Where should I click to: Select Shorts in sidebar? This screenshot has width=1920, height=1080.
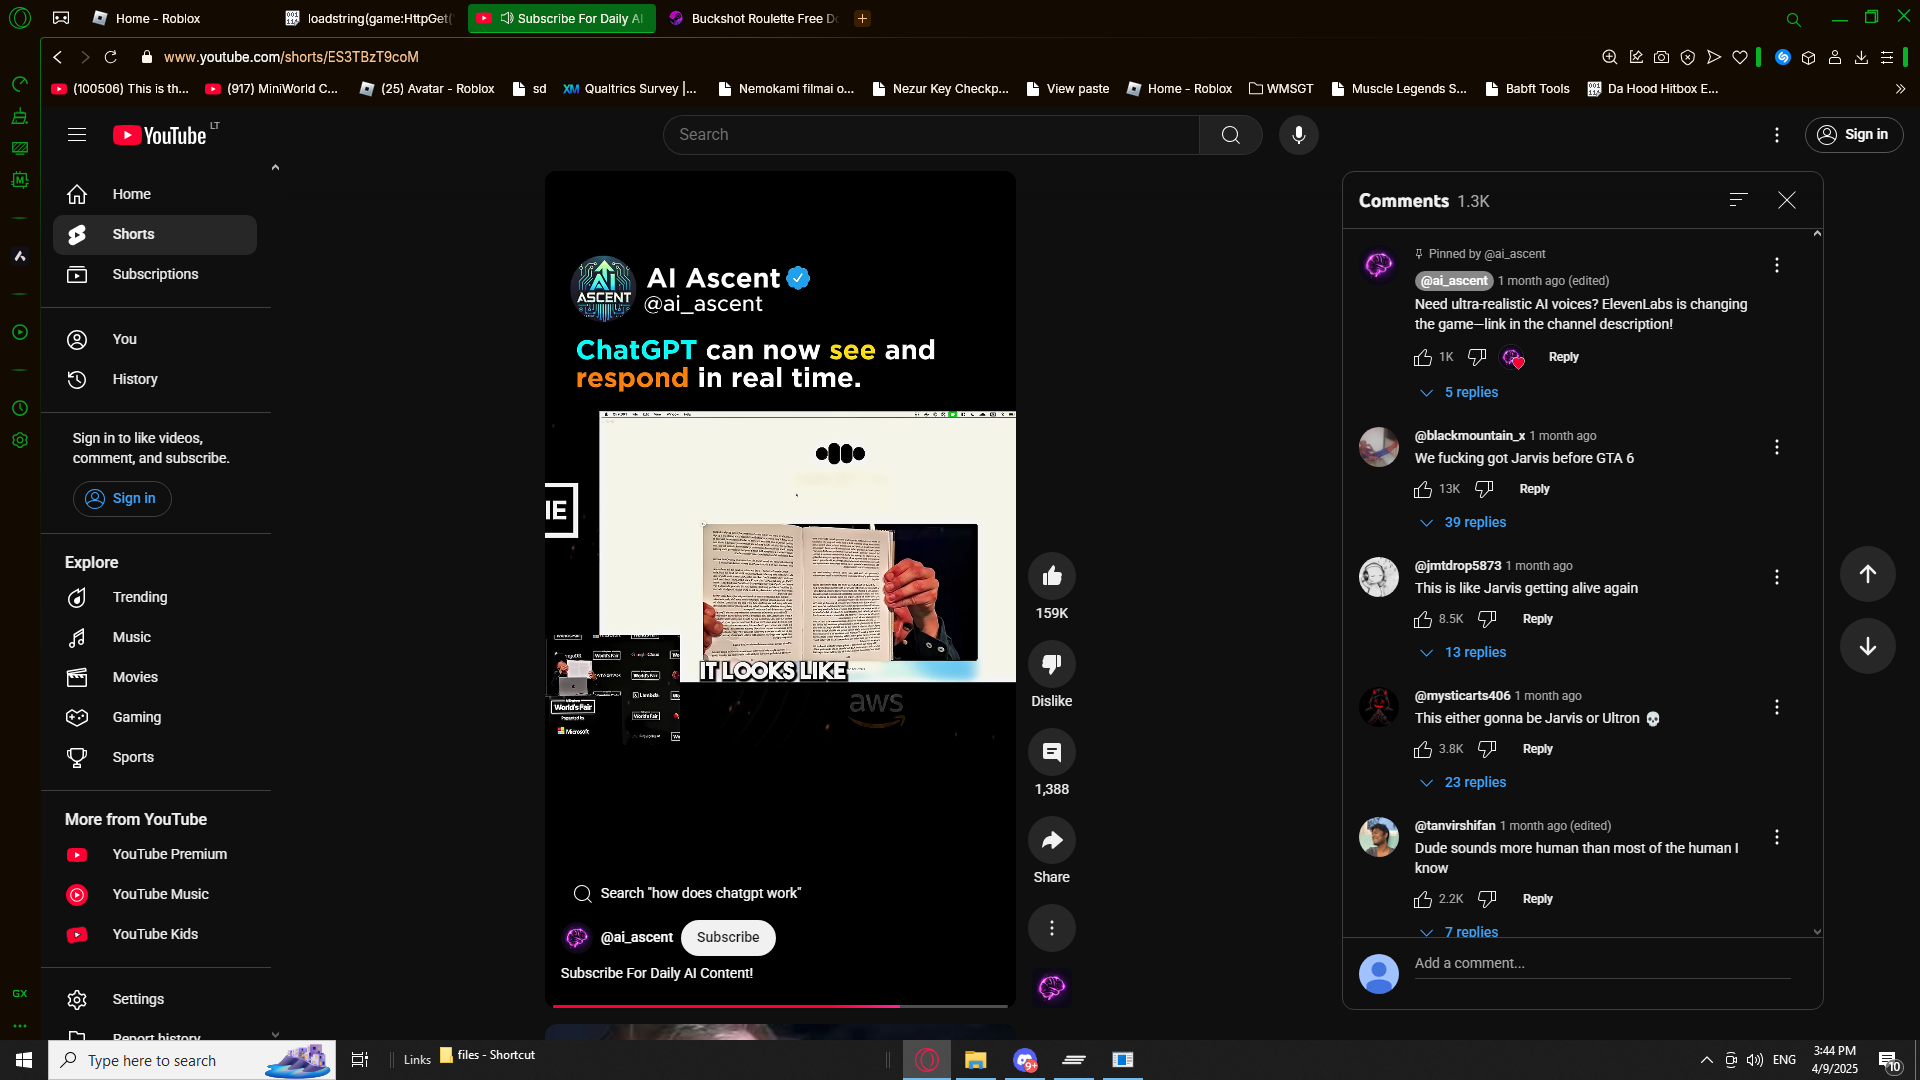[x=155, y=234]
